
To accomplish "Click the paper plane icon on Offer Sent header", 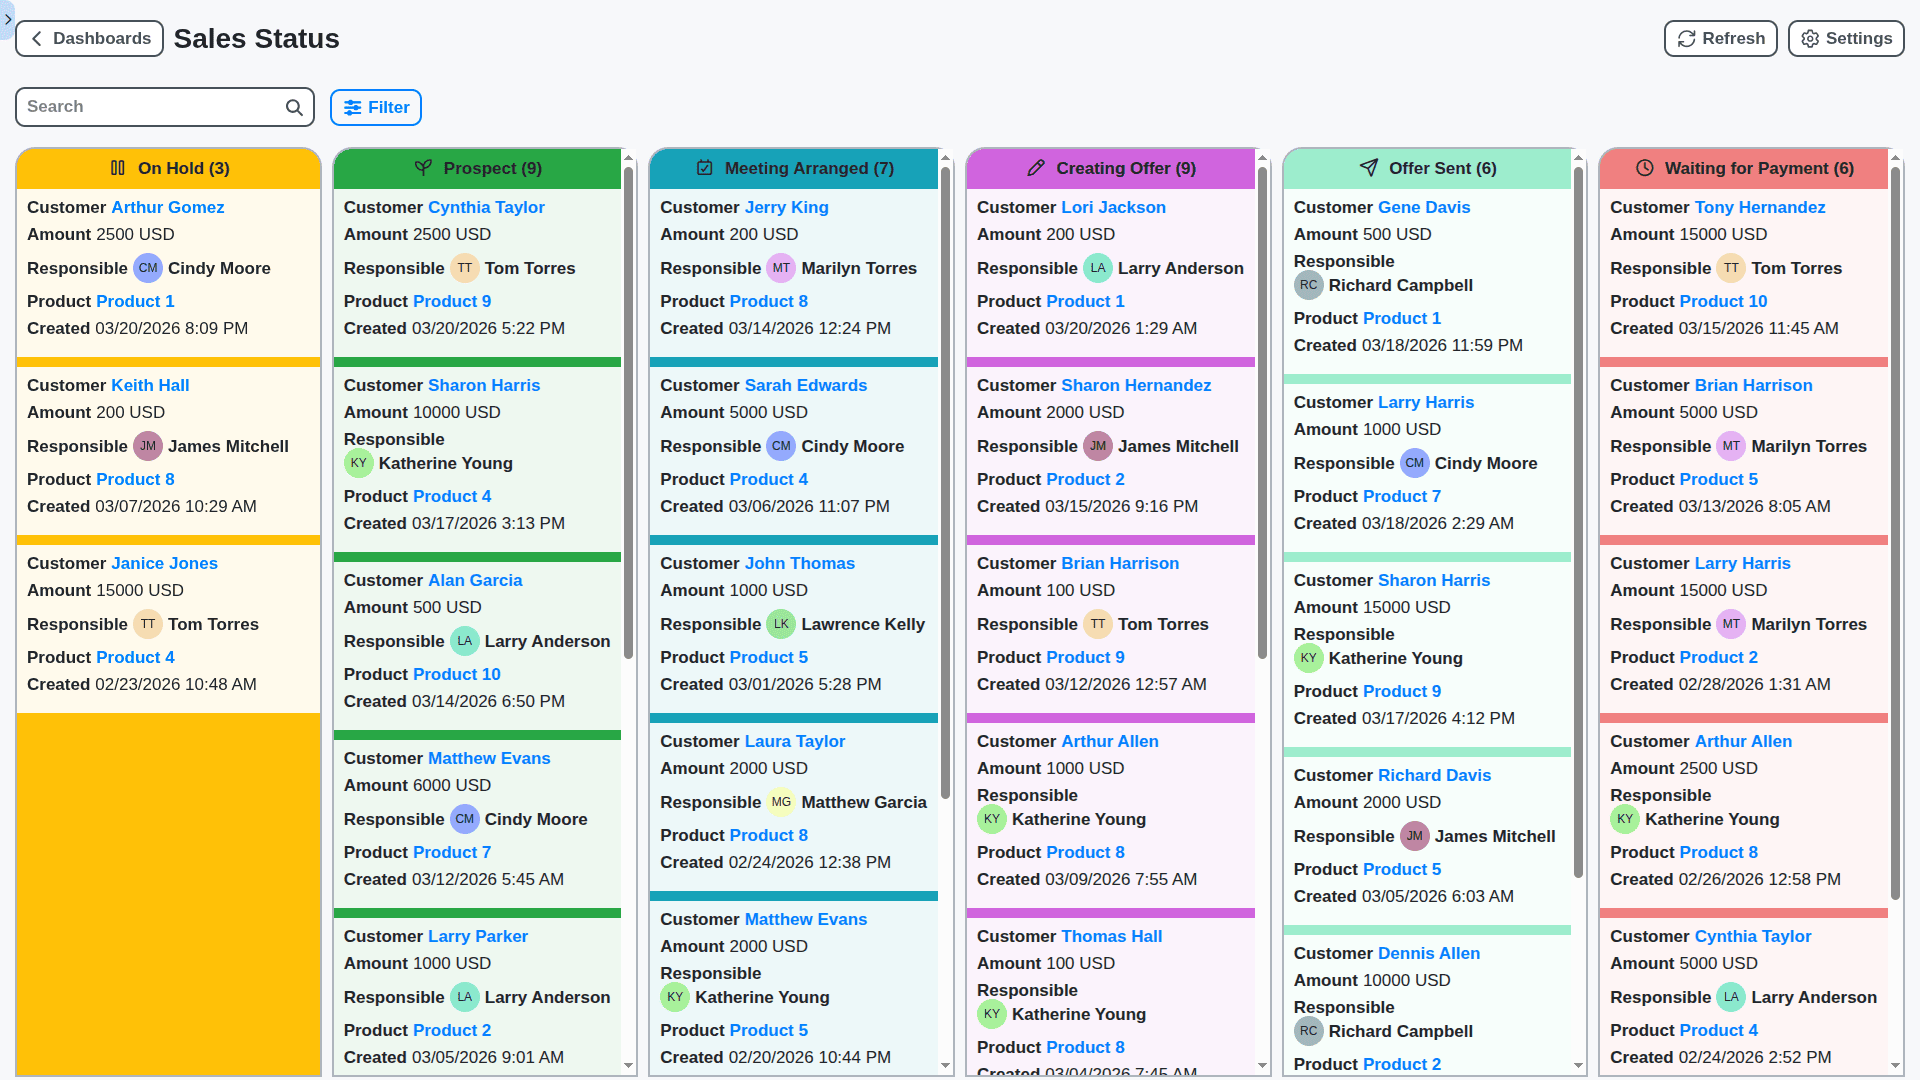I will tap(1369, 168).
